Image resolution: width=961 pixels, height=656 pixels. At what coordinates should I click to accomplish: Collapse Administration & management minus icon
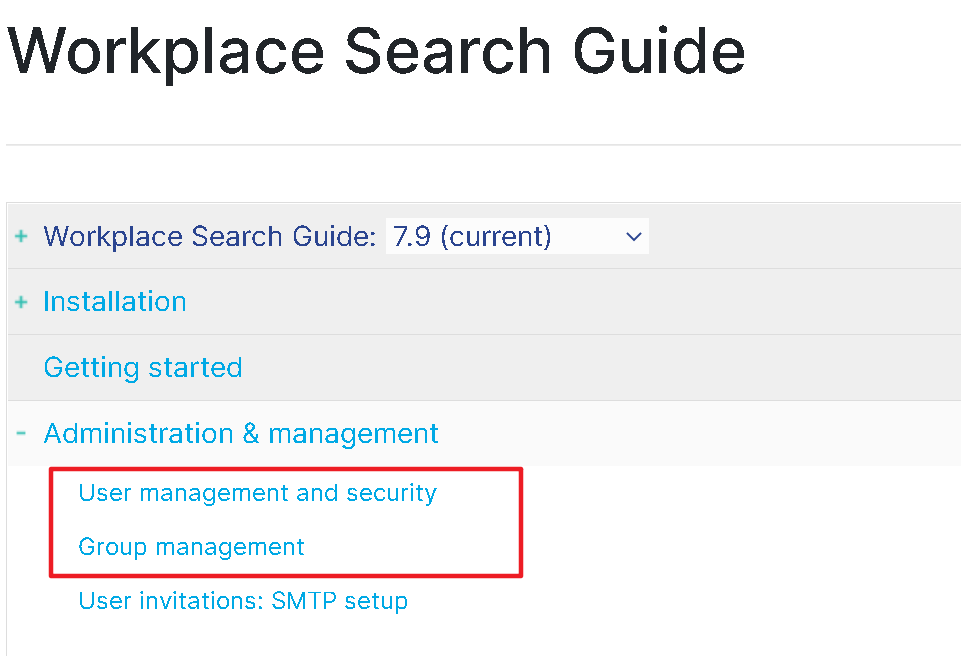[x=21, y=434]
